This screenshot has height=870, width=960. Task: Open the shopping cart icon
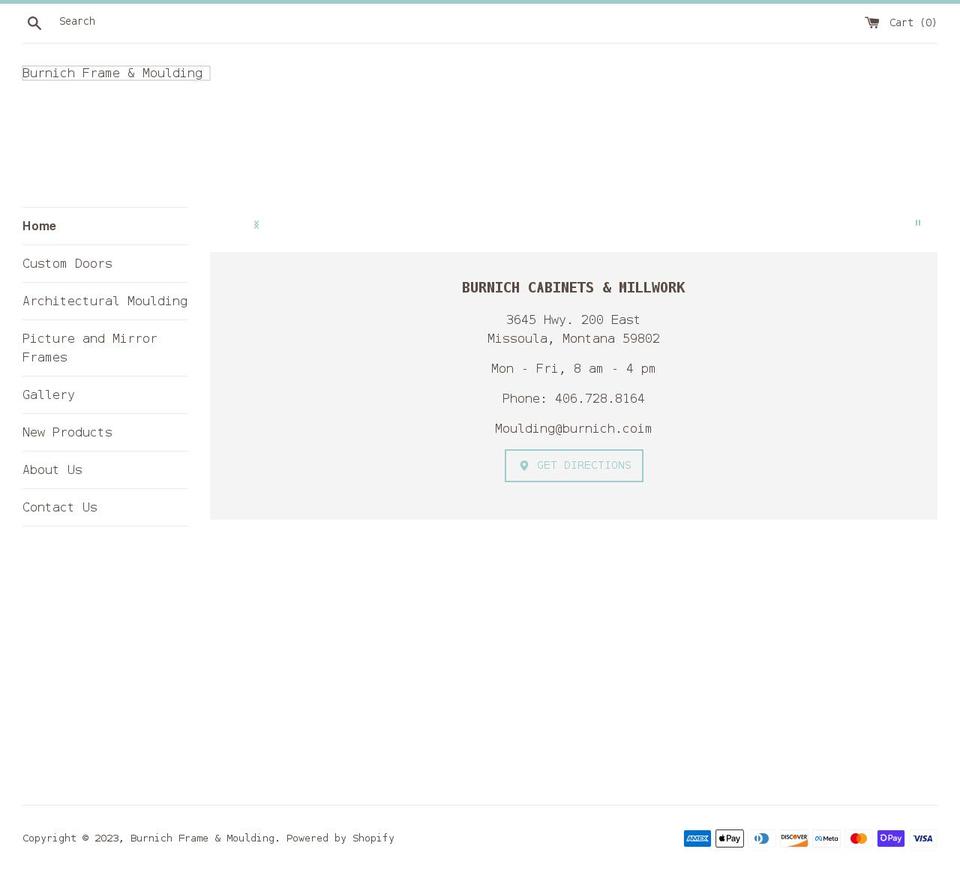click(872, 23)
